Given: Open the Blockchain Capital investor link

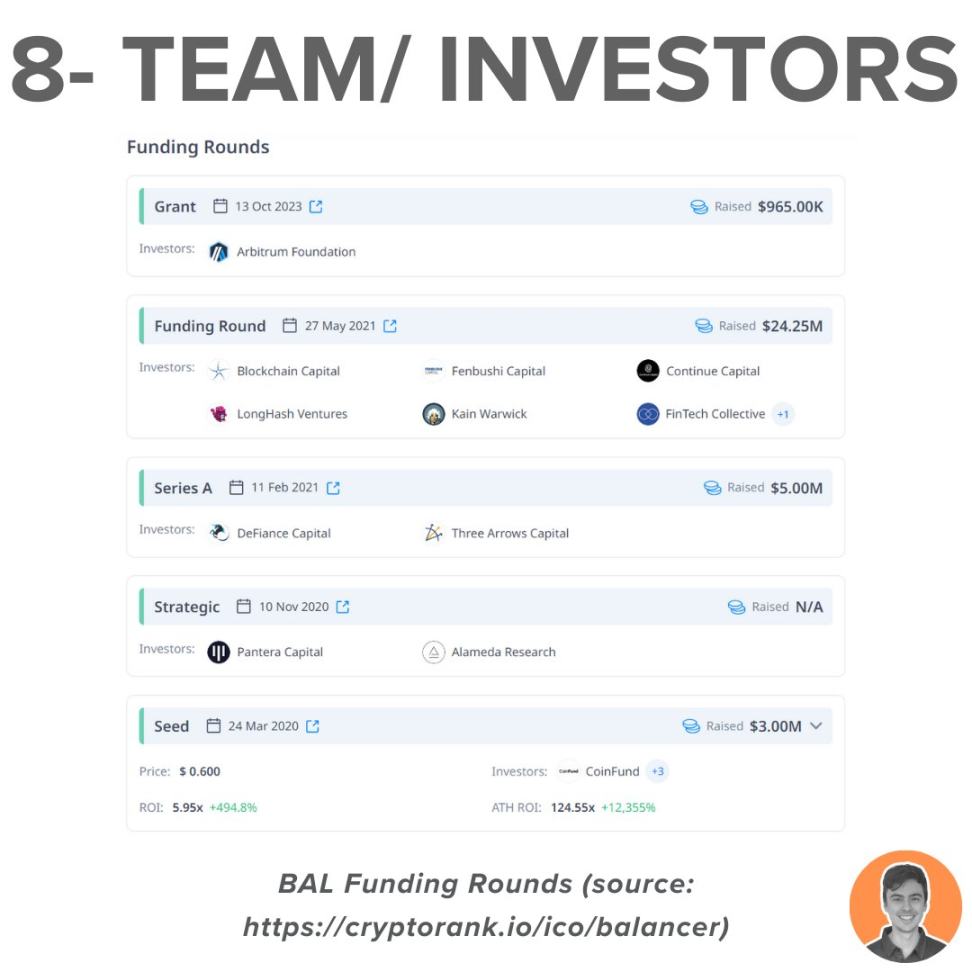Looking at the screenshot, I should click(288, 371).
